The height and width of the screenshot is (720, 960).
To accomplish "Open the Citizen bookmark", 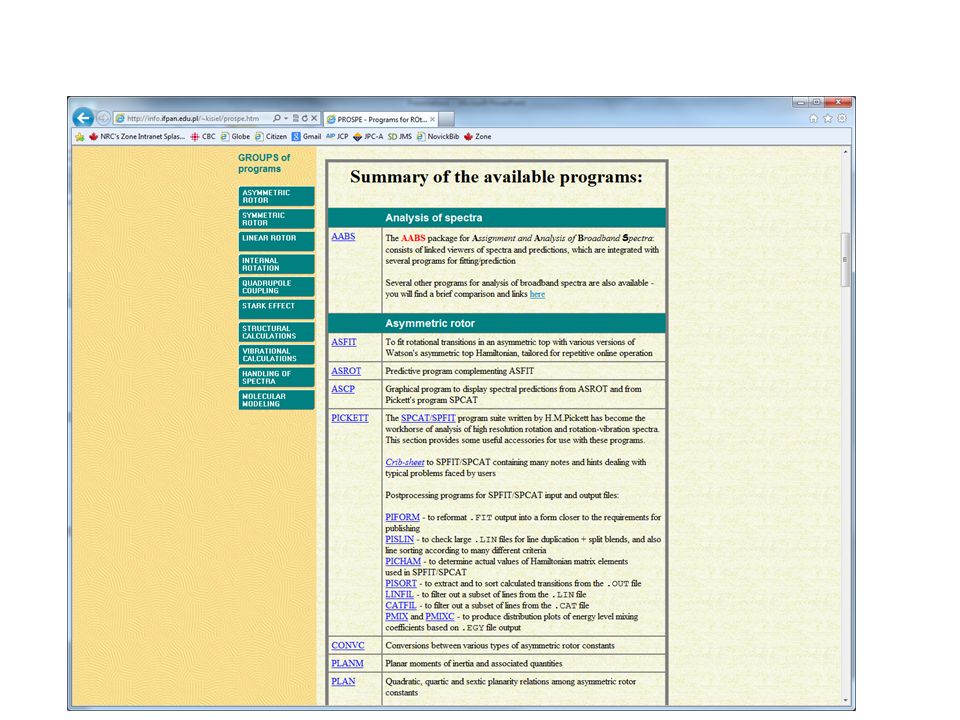I will 271,137.
